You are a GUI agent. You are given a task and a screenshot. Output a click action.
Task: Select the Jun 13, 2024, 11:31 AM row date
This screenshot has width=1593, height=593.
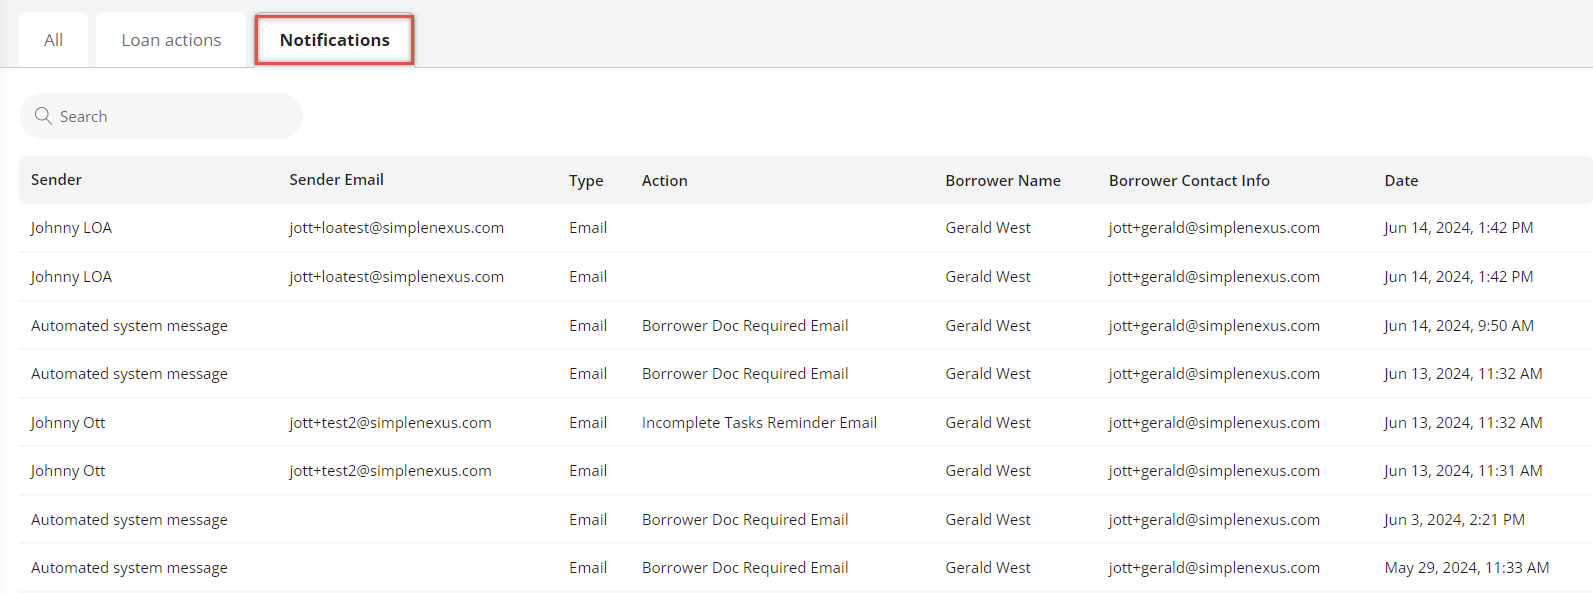[x=1462, y=471]
